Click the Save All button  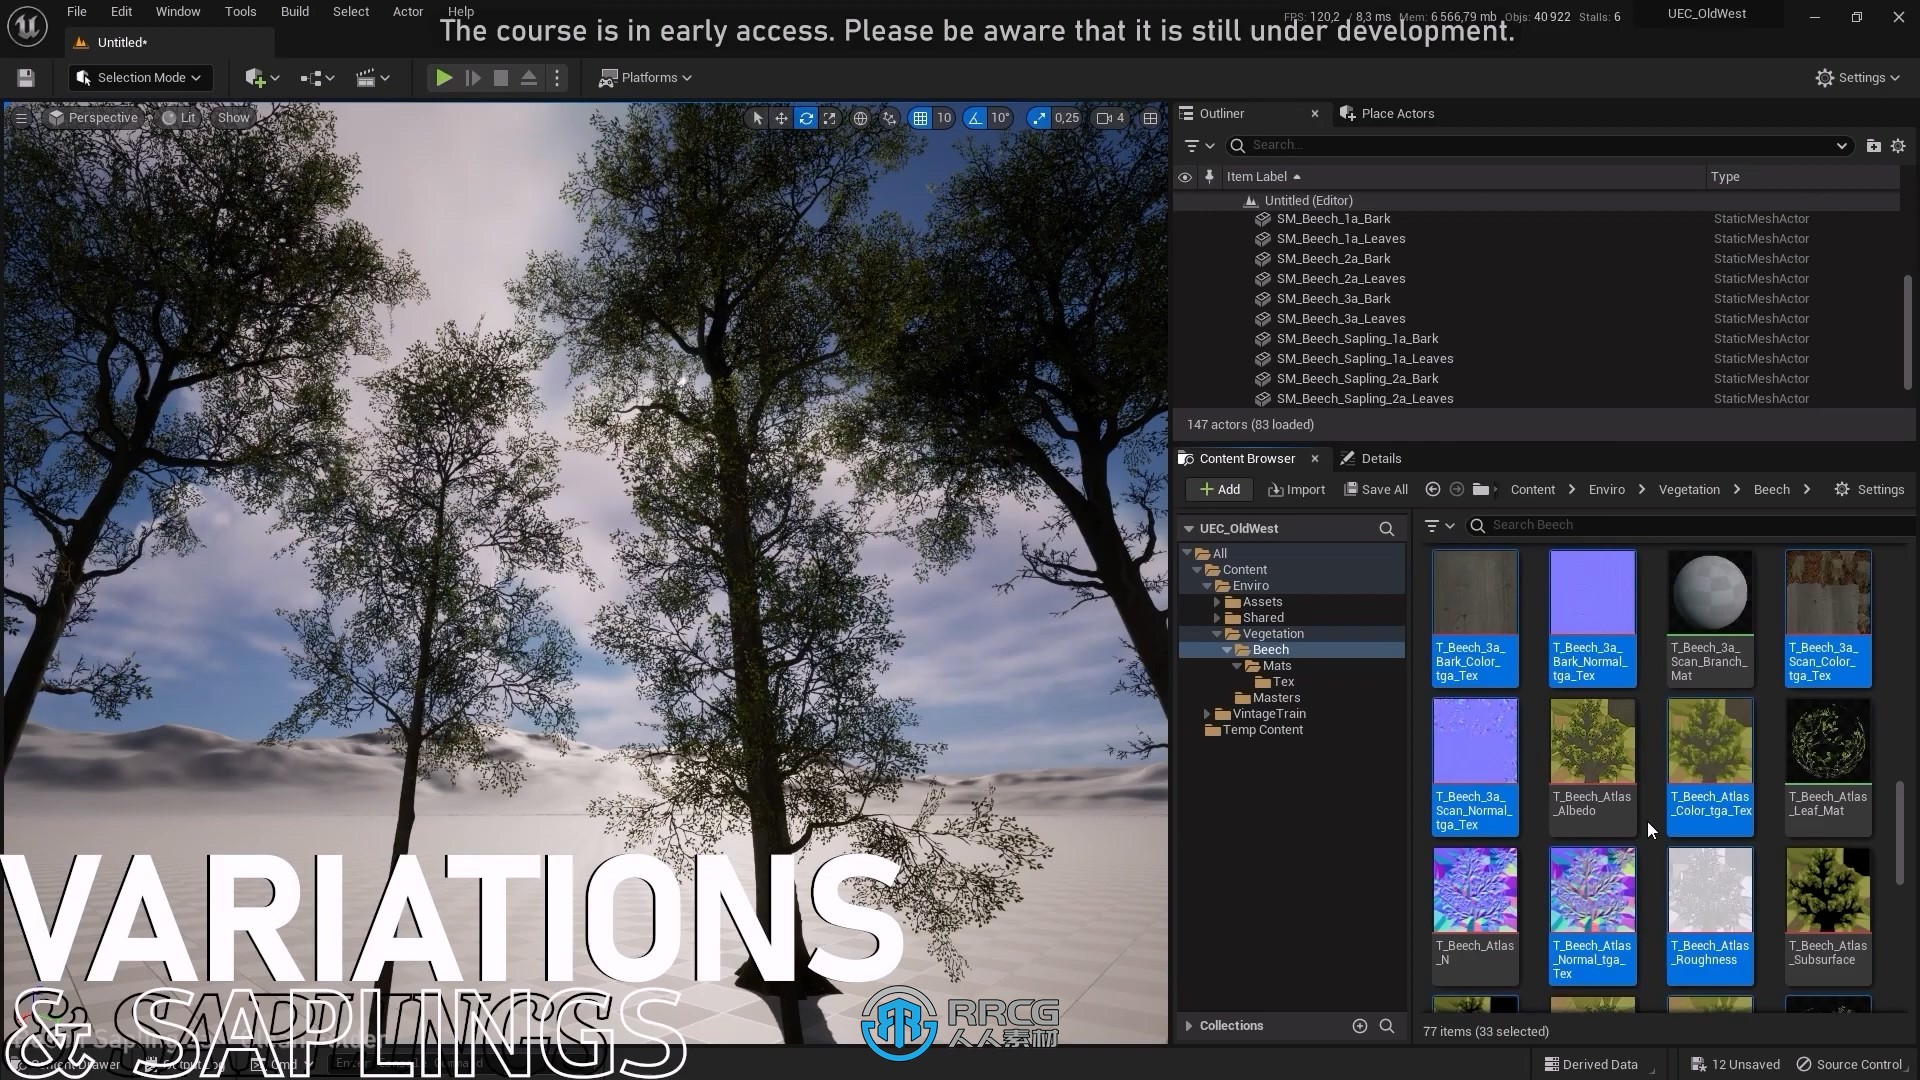click(1376, 490)
